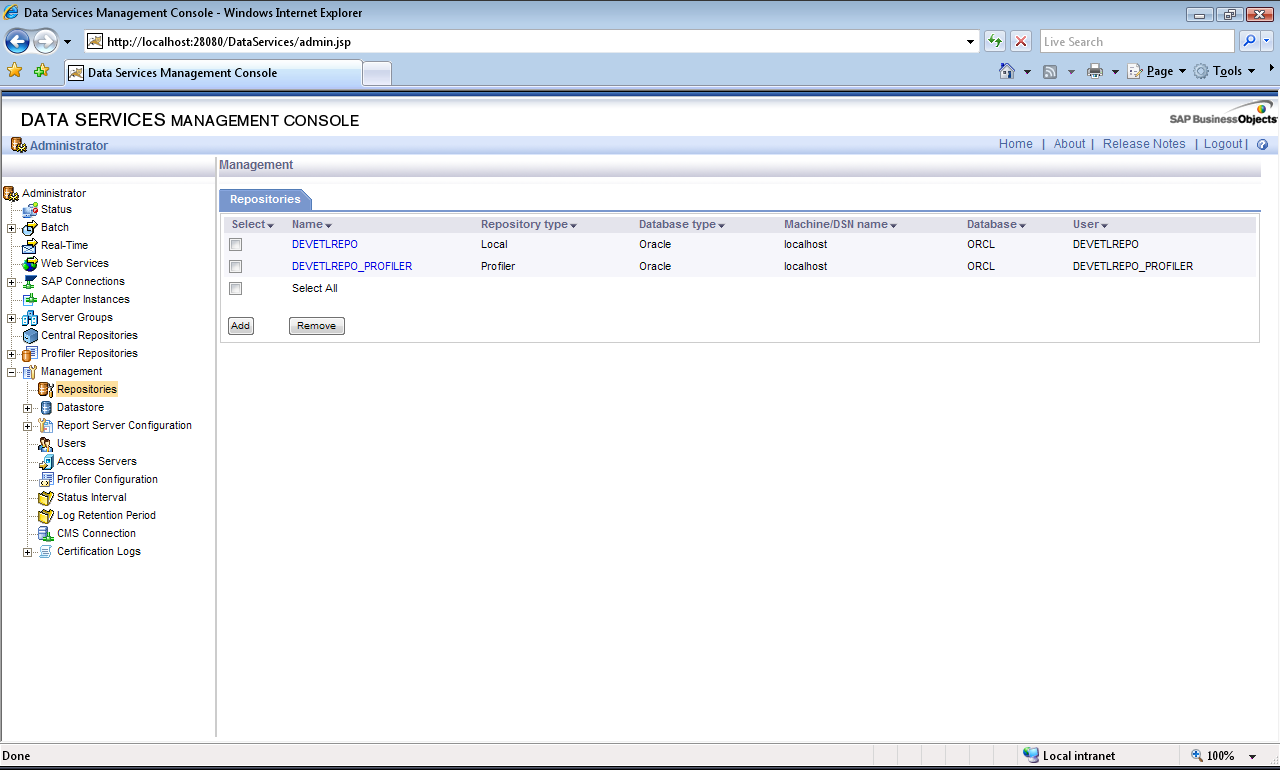Expand the Certification Logs node
The height and width of the screenshot is (770, 1280).
(28, 552)
